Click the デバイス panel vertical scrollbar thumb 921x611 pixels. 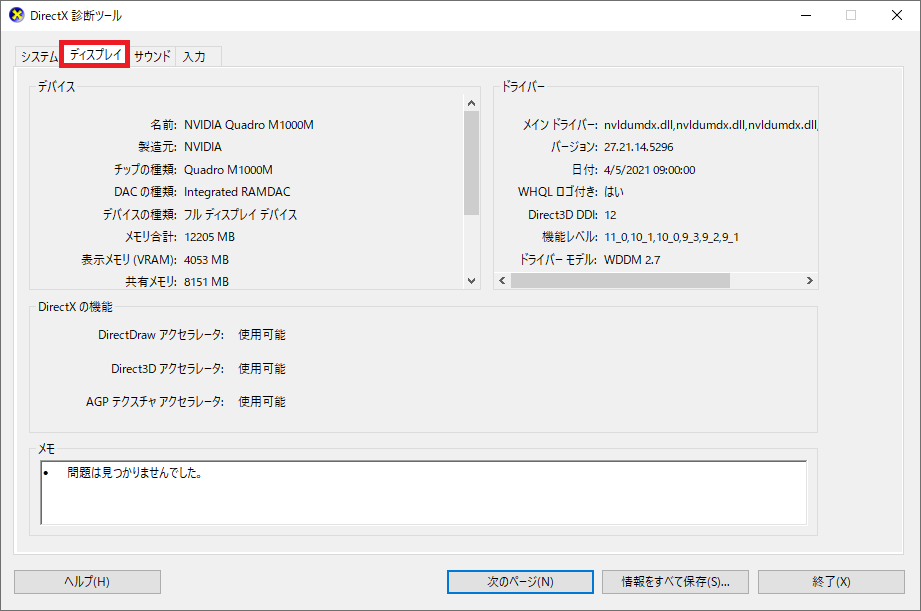click(472, 162)
